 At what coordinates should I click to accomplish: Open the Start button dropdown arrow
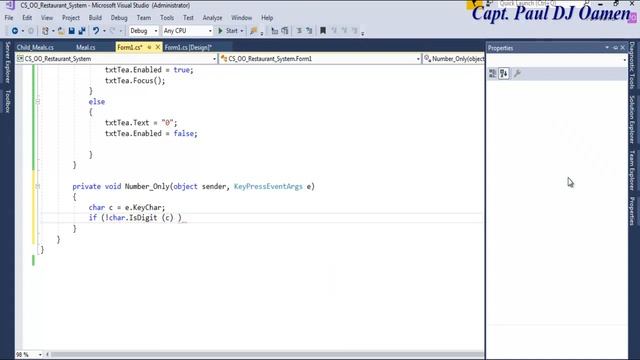(242, 31)
